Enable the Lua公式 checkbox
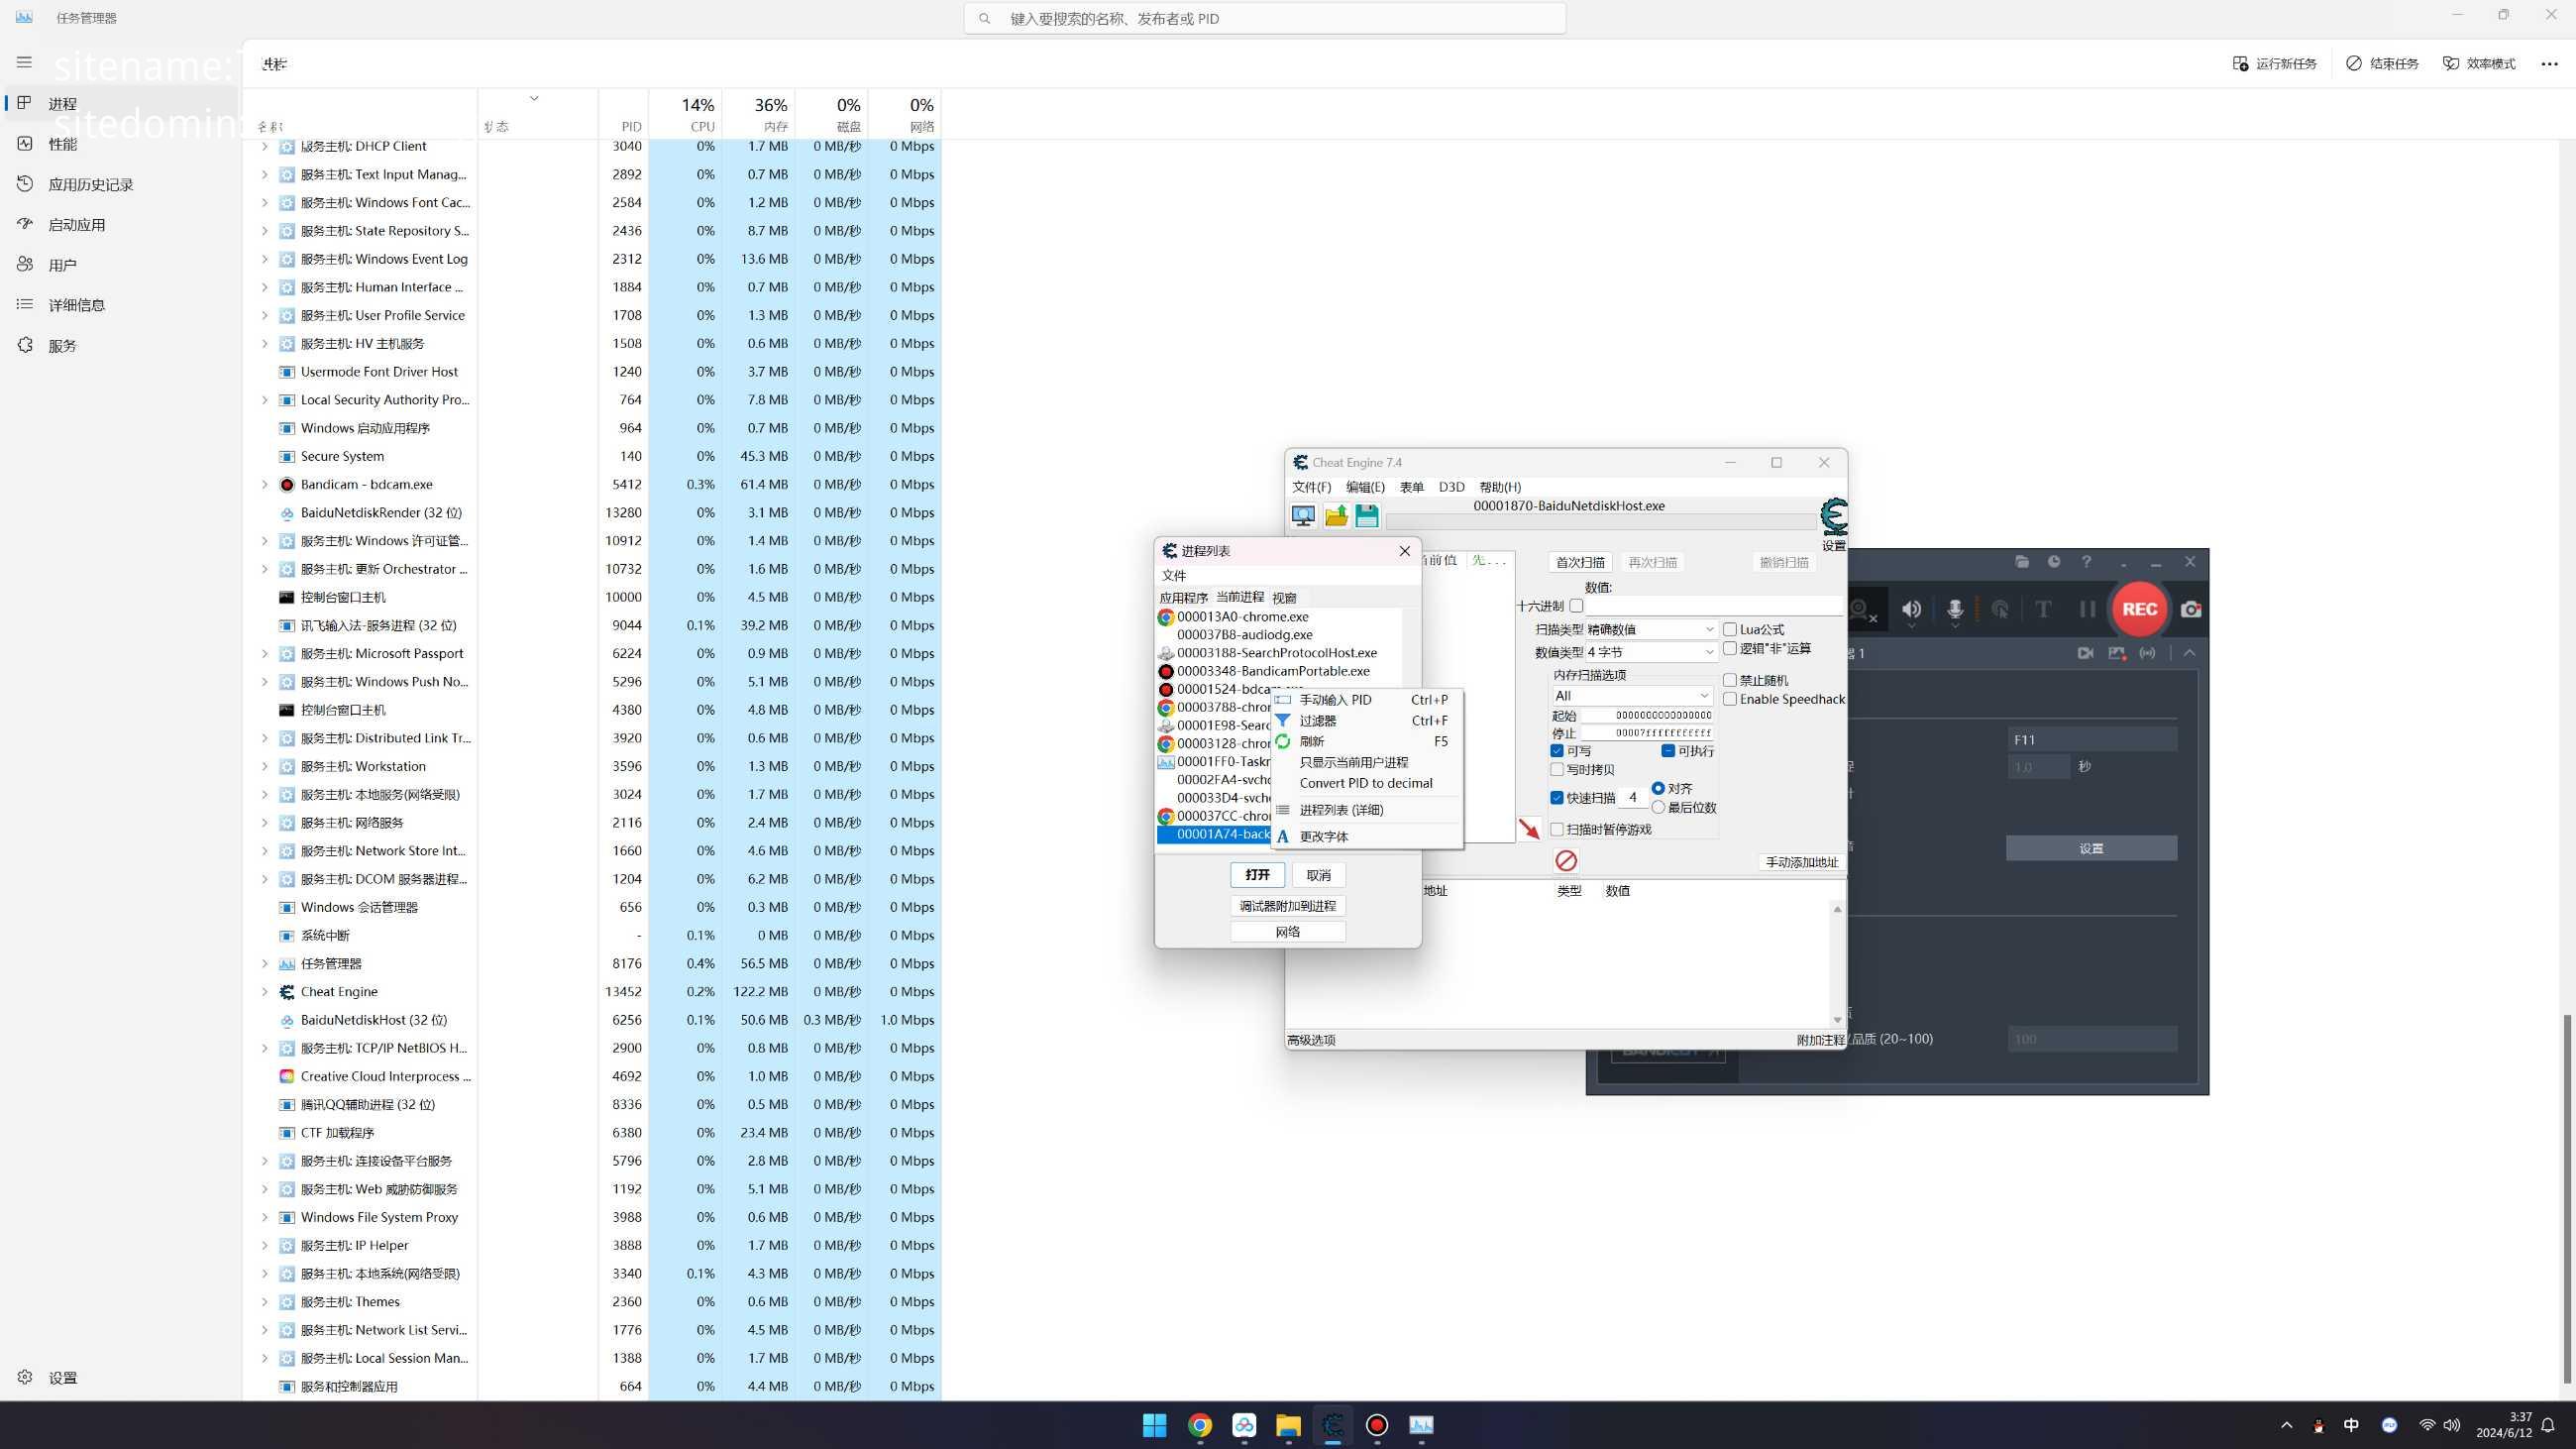The height and width of the screenshot is (1449, 2576). click(x=1730, y=630)
